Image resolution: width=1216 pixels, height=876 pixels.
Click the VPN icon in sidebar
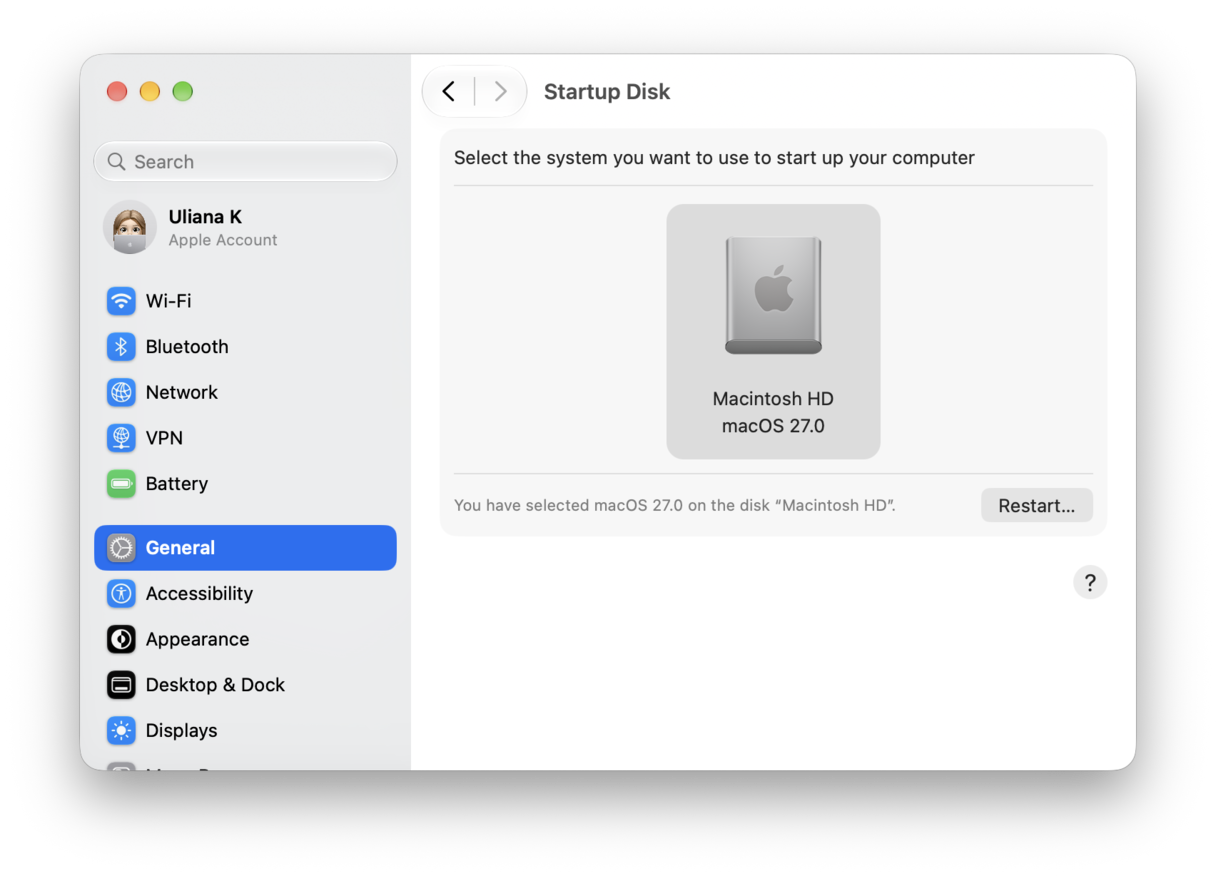pos(121,438)
